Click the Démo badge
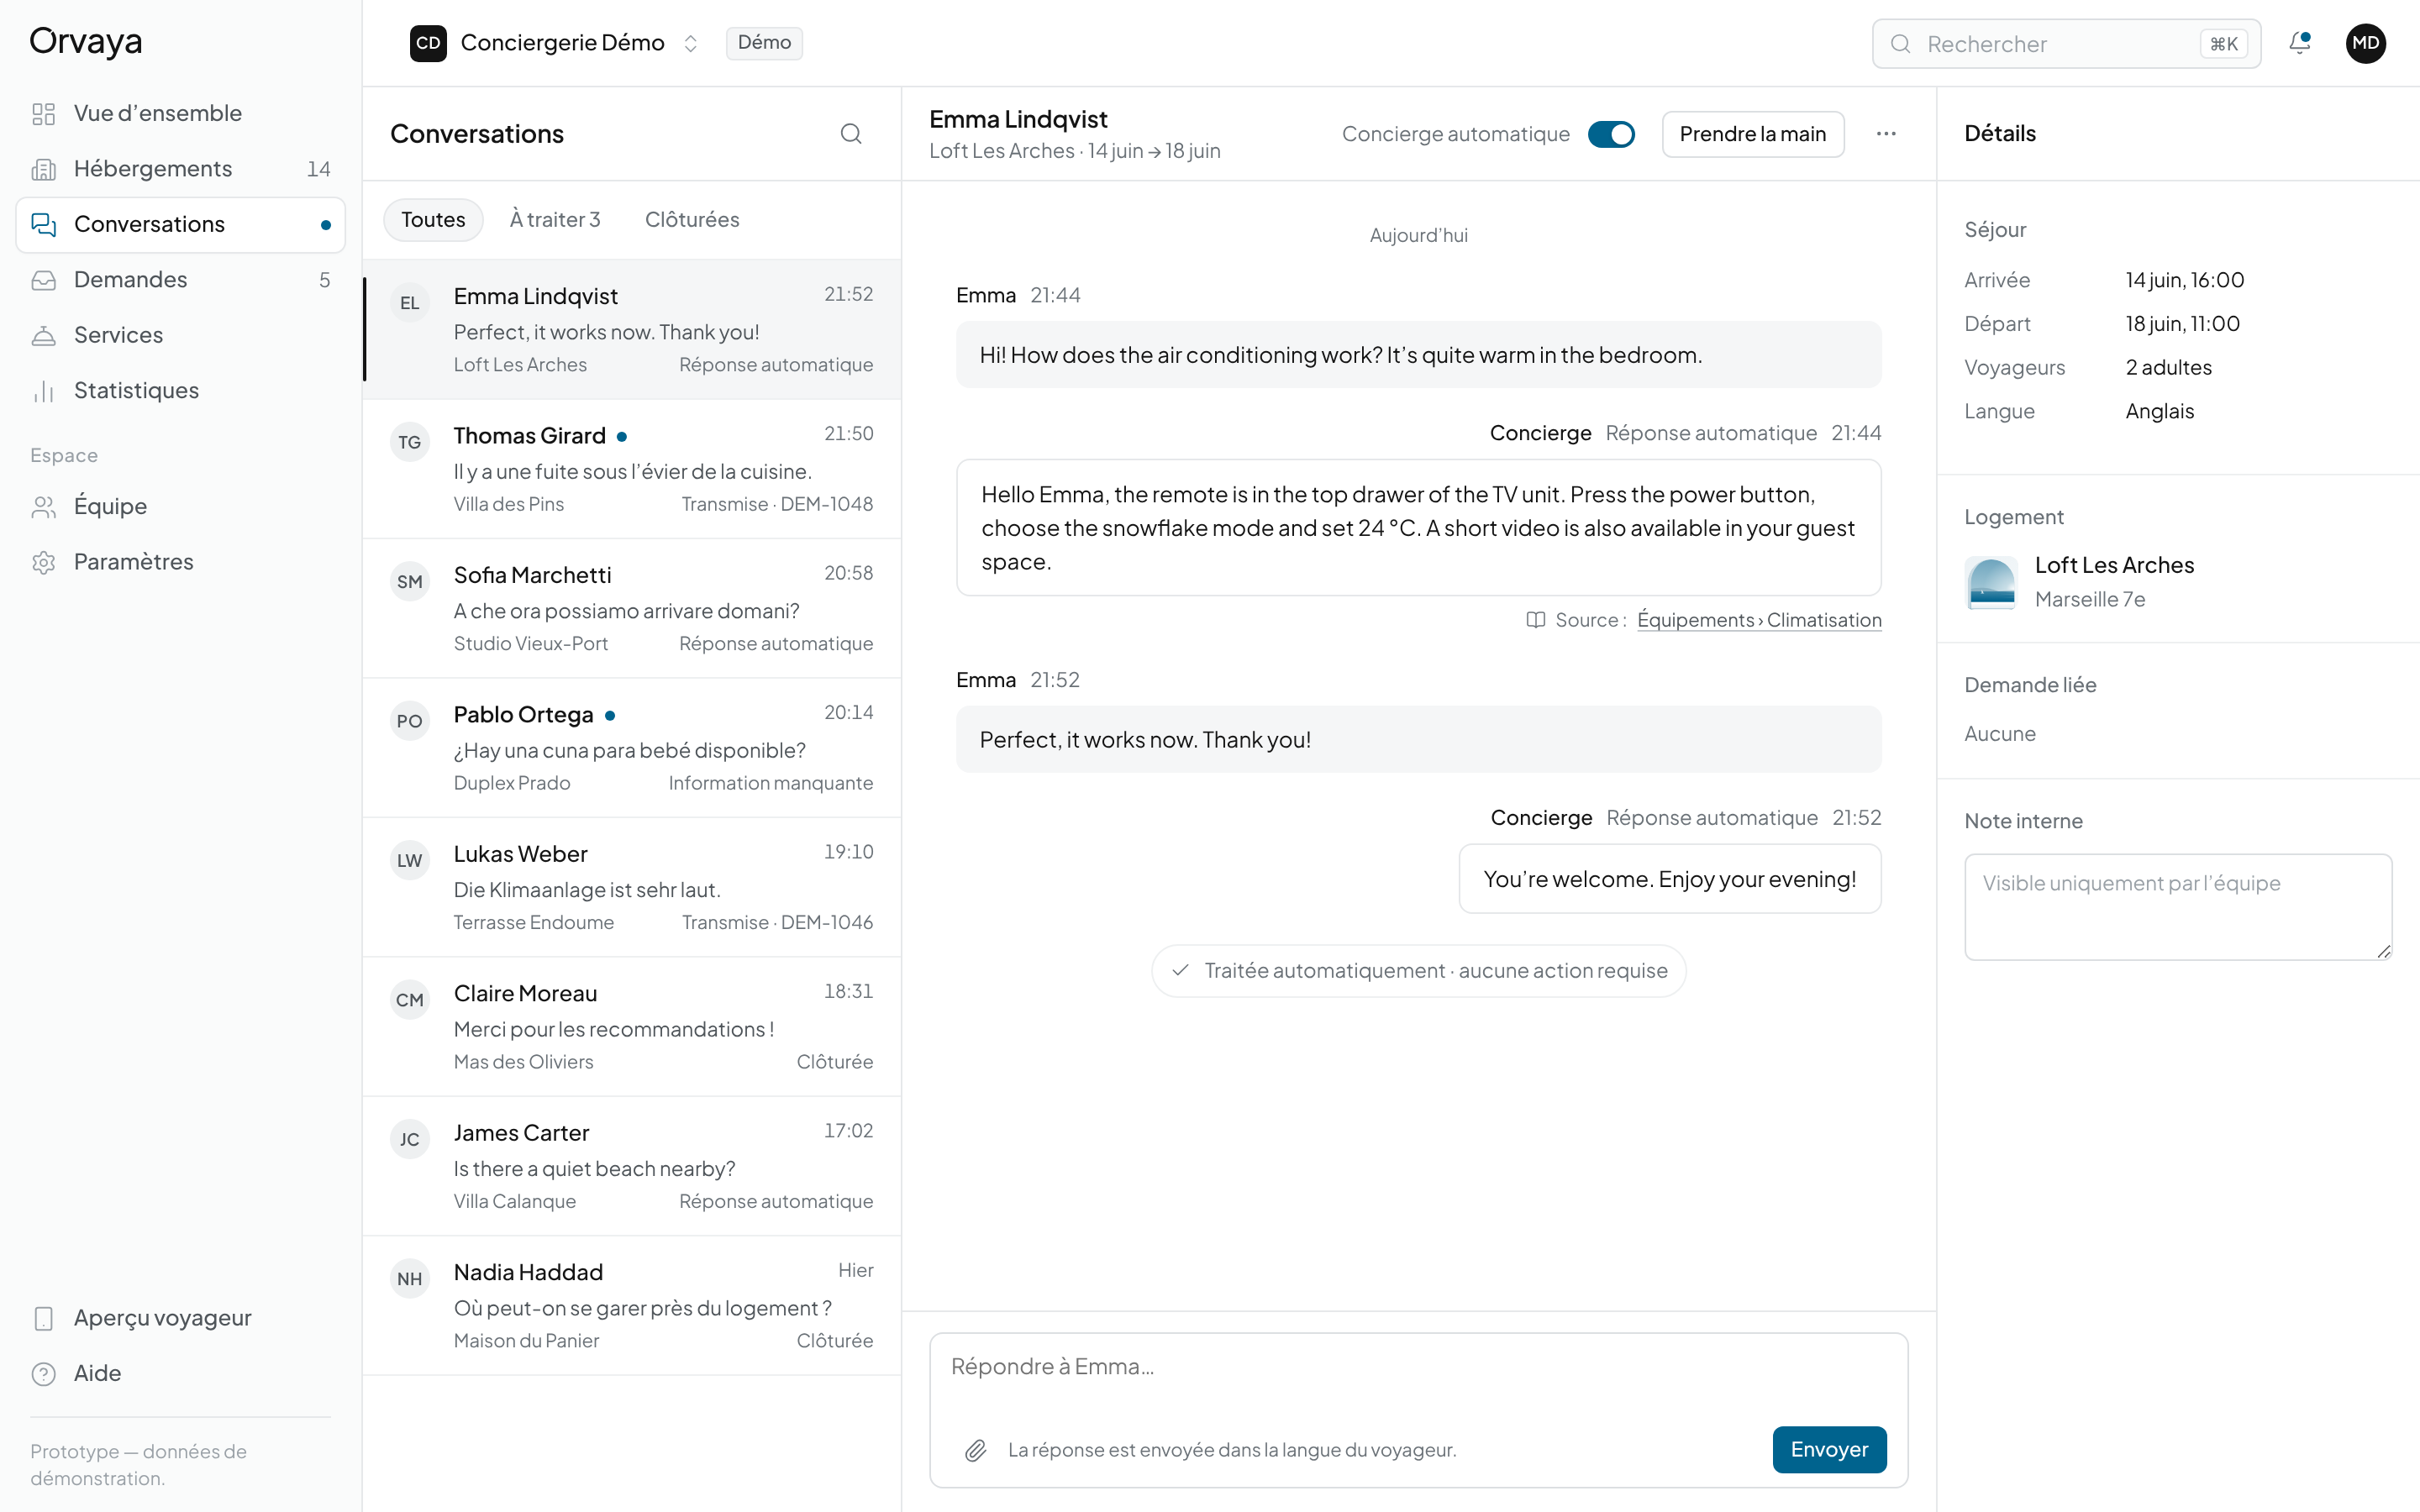This screenshot has height=1512, width=2420. (764, 43)
